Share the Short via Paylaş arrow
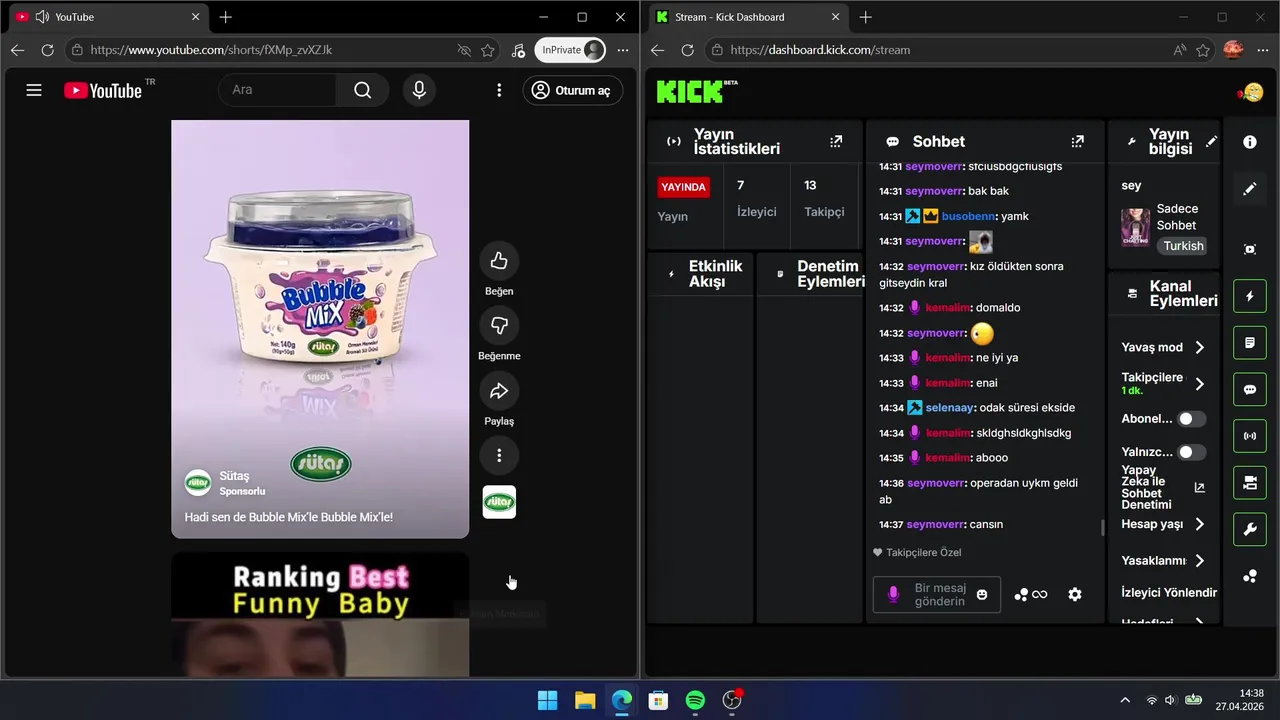The width and height of the screenshot is (1280, 720). point(499,391)
